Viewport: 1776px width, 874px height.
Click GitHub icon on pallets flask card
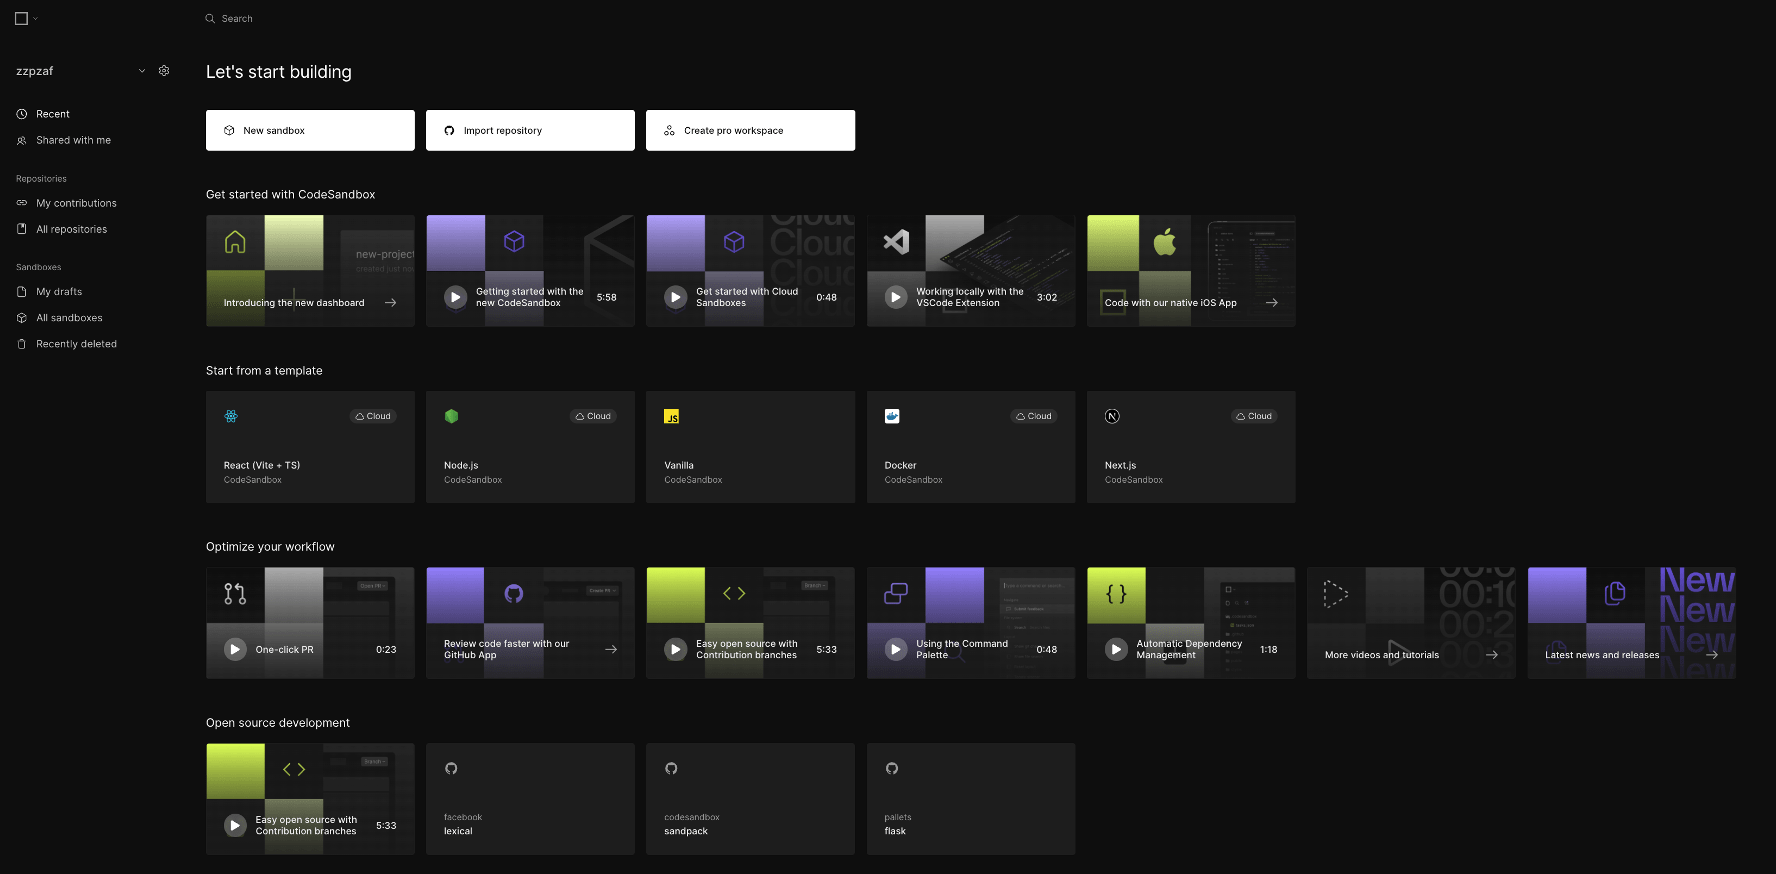point(892,768)
